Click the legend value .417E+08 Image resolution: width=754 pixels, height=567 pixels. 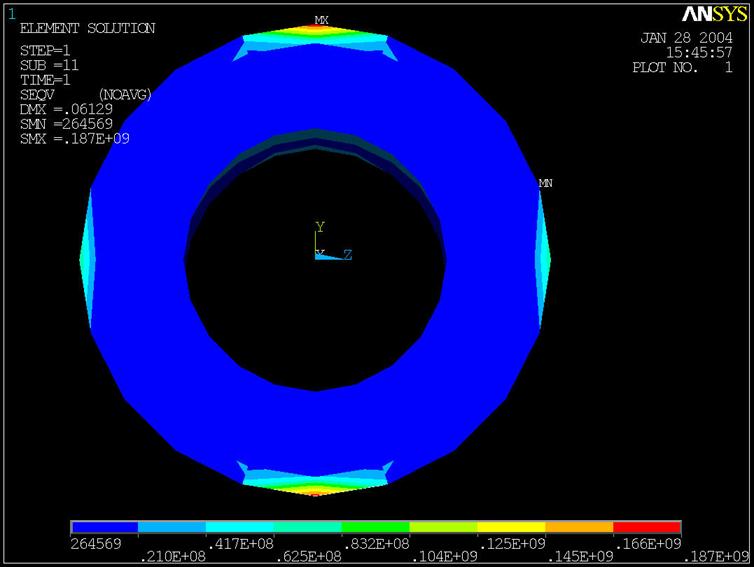point(240,544)
